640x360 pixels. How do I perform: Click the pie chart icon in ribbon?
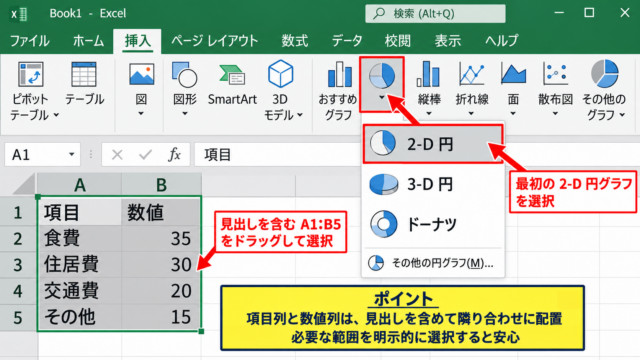pyautogui.click(x=382, y=76)
